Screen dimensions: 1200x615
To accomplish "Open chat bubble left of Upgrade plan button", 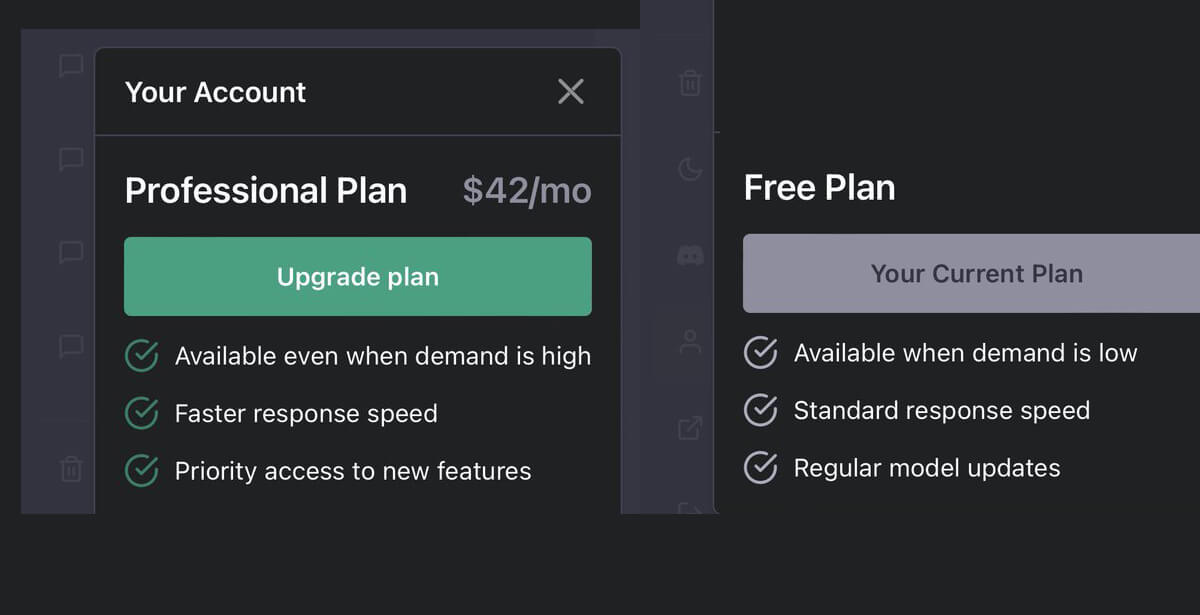I will tap(71, 252).
